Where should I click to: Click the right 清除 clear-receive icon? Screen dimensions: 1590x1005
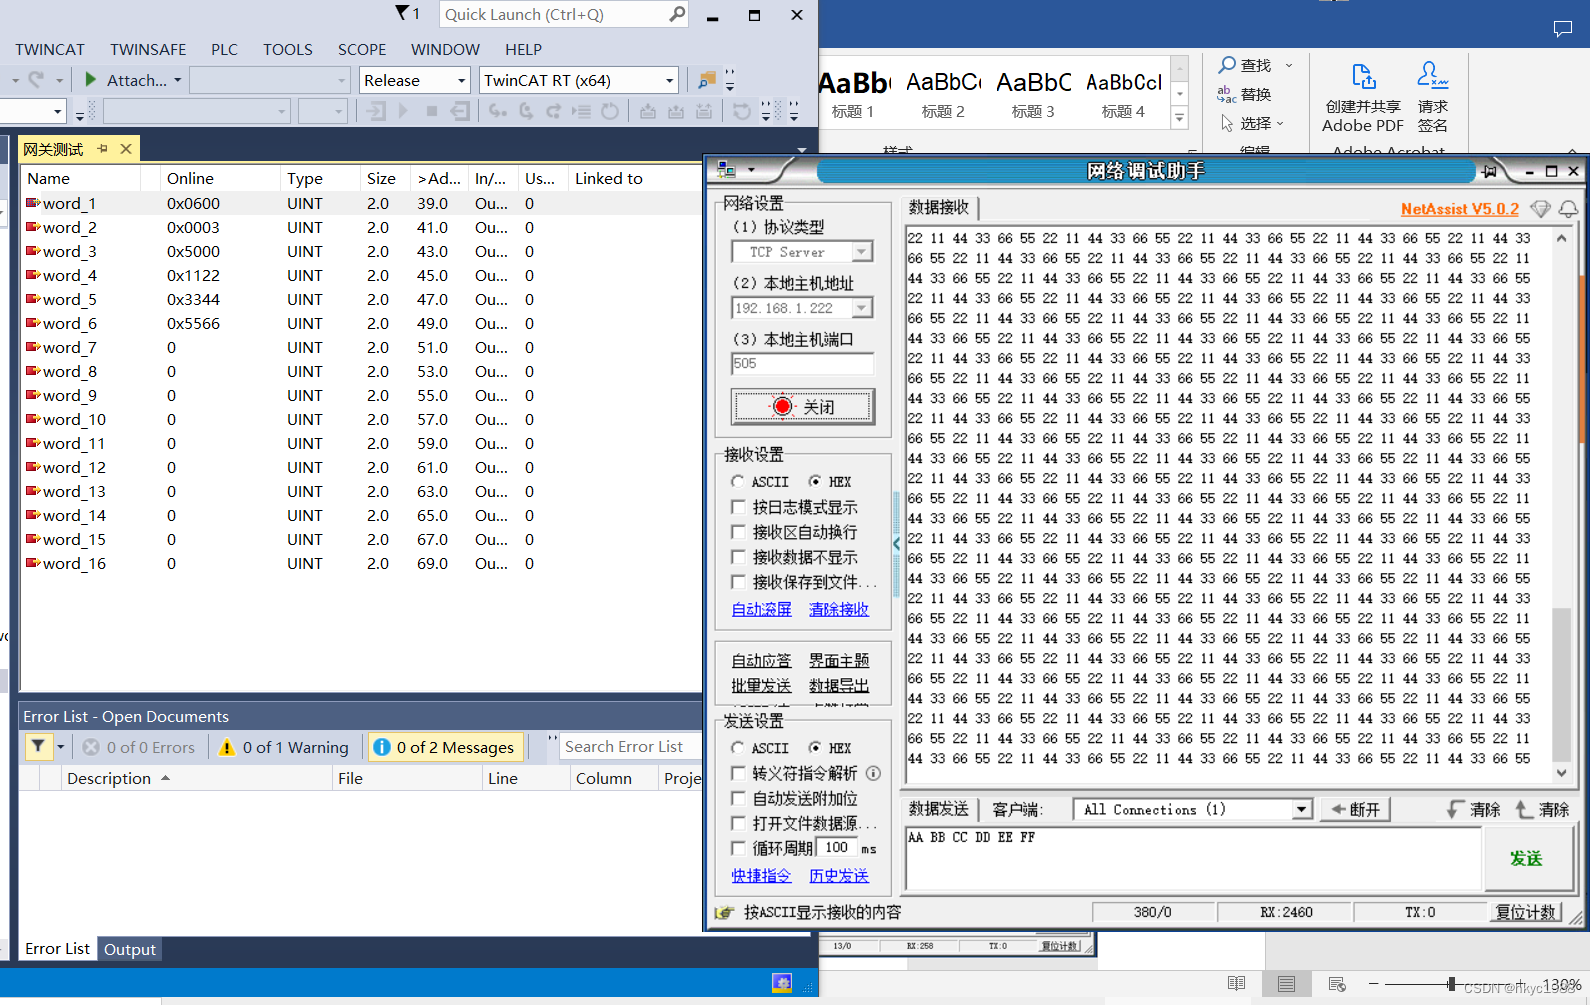(1523, 809)
